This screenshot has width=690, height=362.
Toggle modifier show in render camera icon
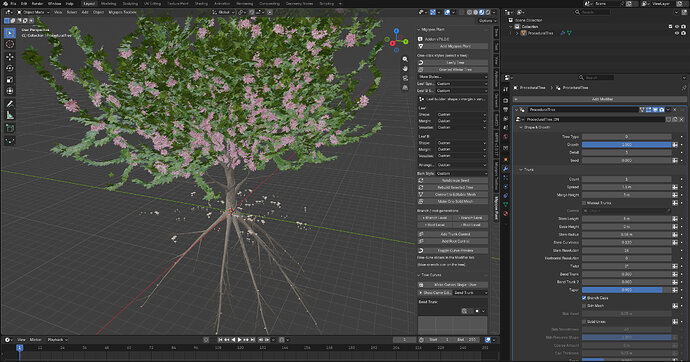661,110
